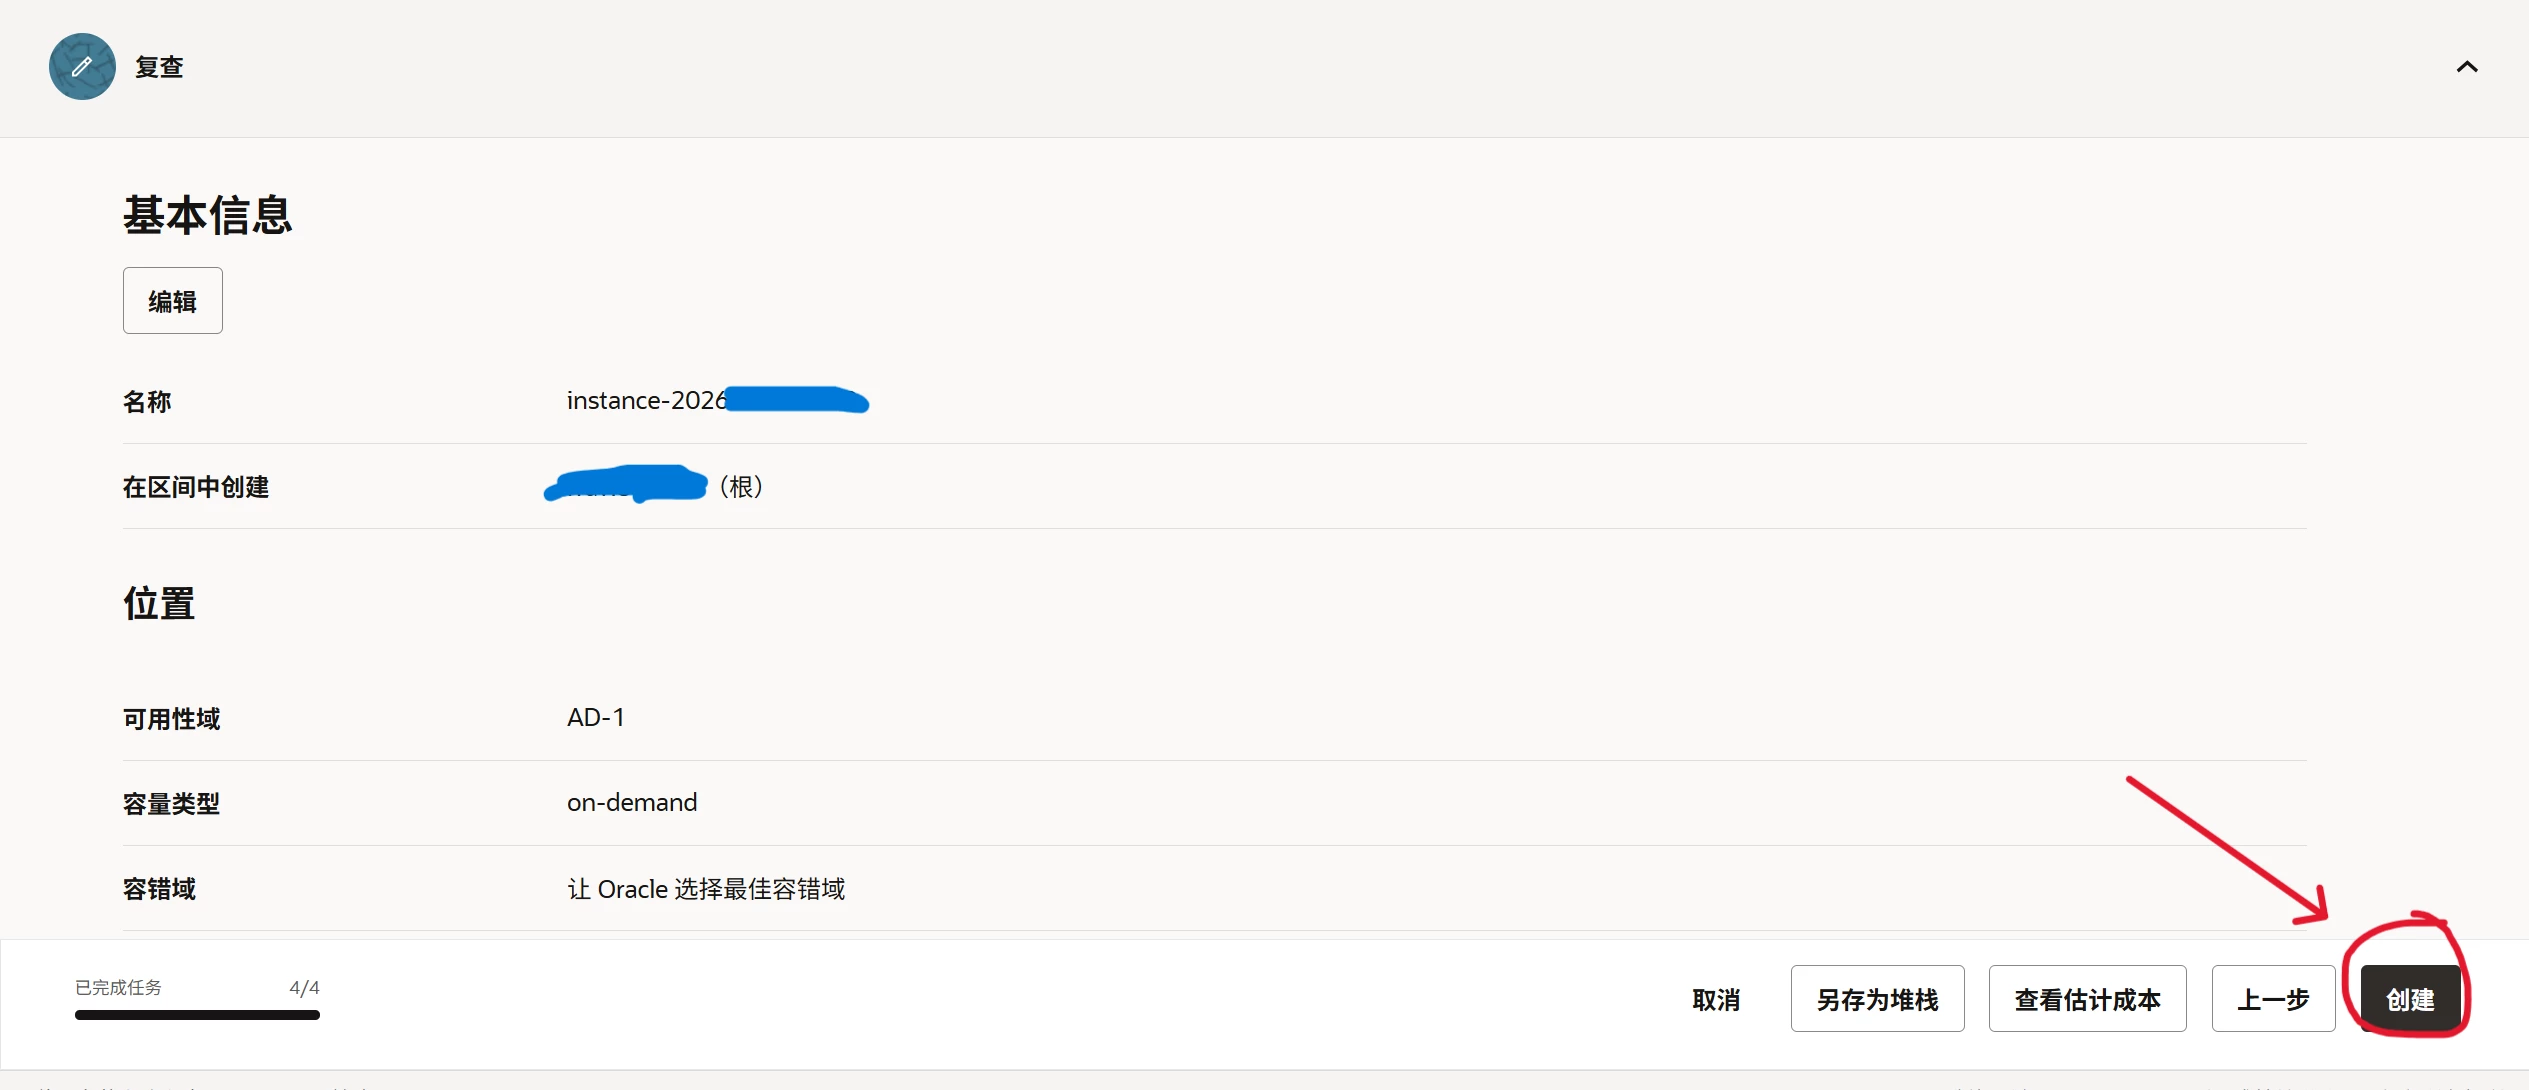Click the 已完成任务 progress bar
Screen dimensions: 2529x1090
[x=197, y=1015]
